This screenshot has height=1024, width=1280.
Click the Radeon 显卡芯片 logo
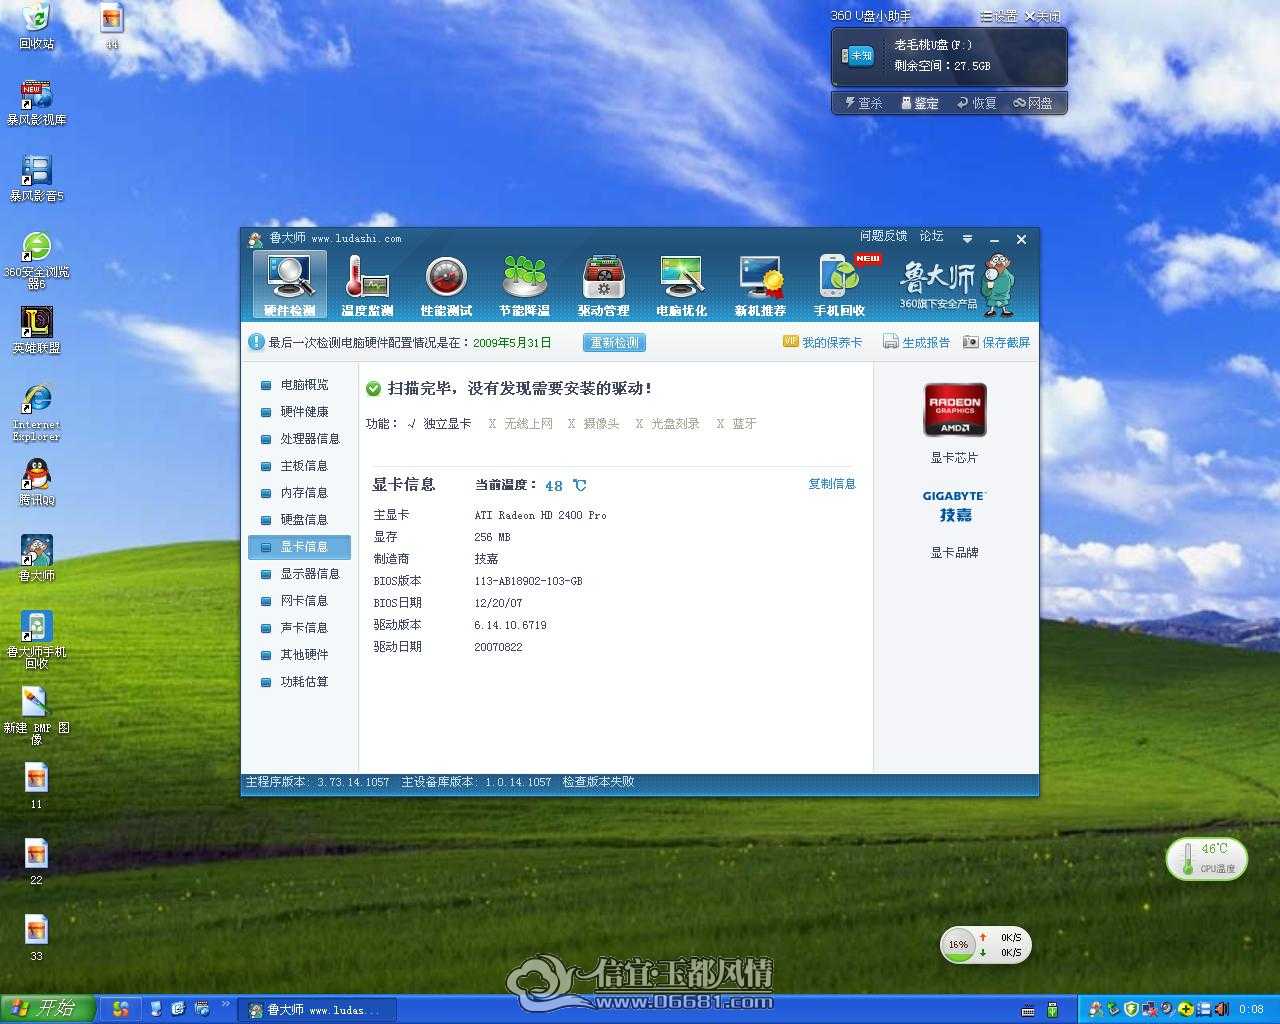955,410
